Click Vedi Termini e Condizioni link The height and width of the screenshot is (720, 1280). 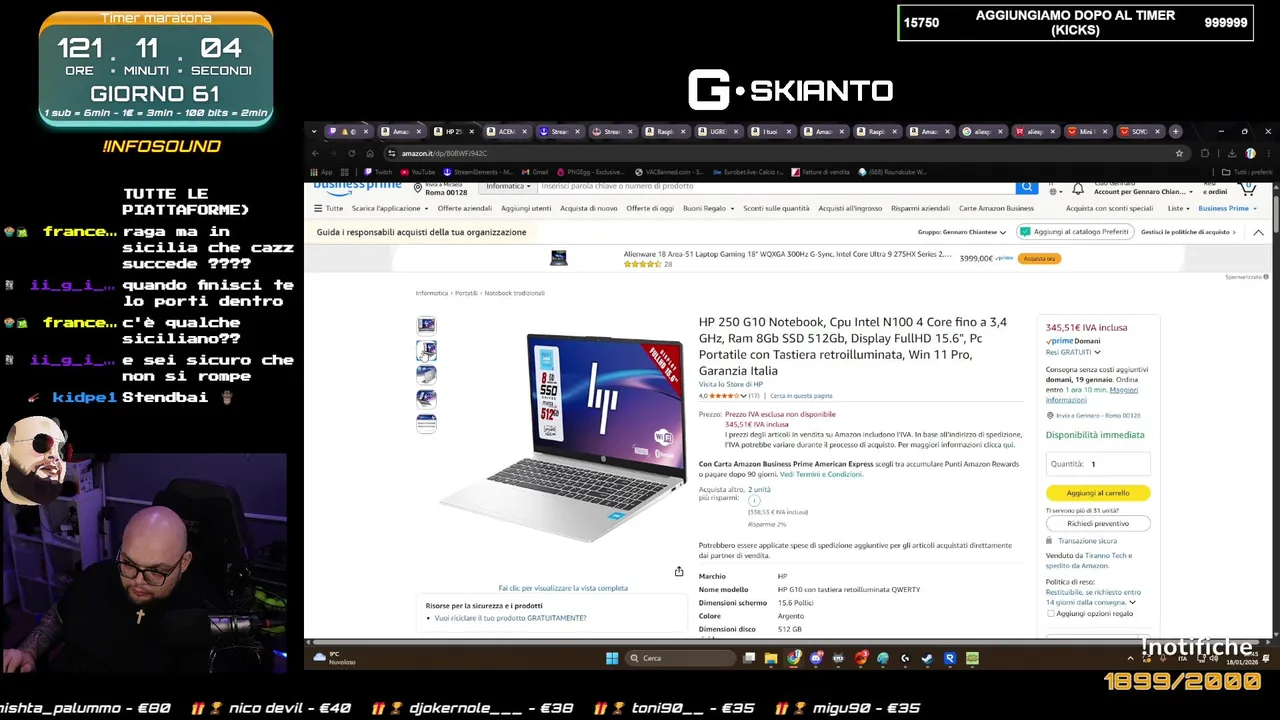coord(821,474)
